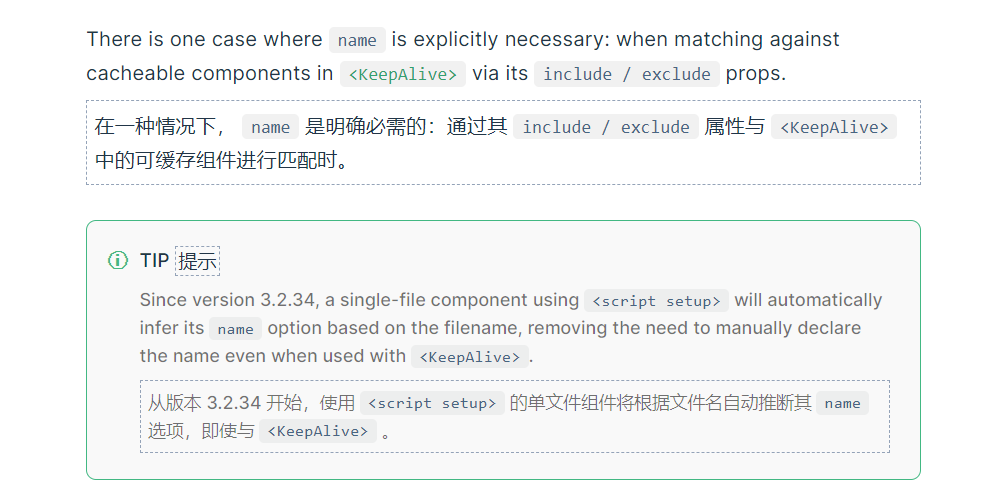Click include / exclude code after 通过其
This screenshot has width=981, height=502.
605,127
